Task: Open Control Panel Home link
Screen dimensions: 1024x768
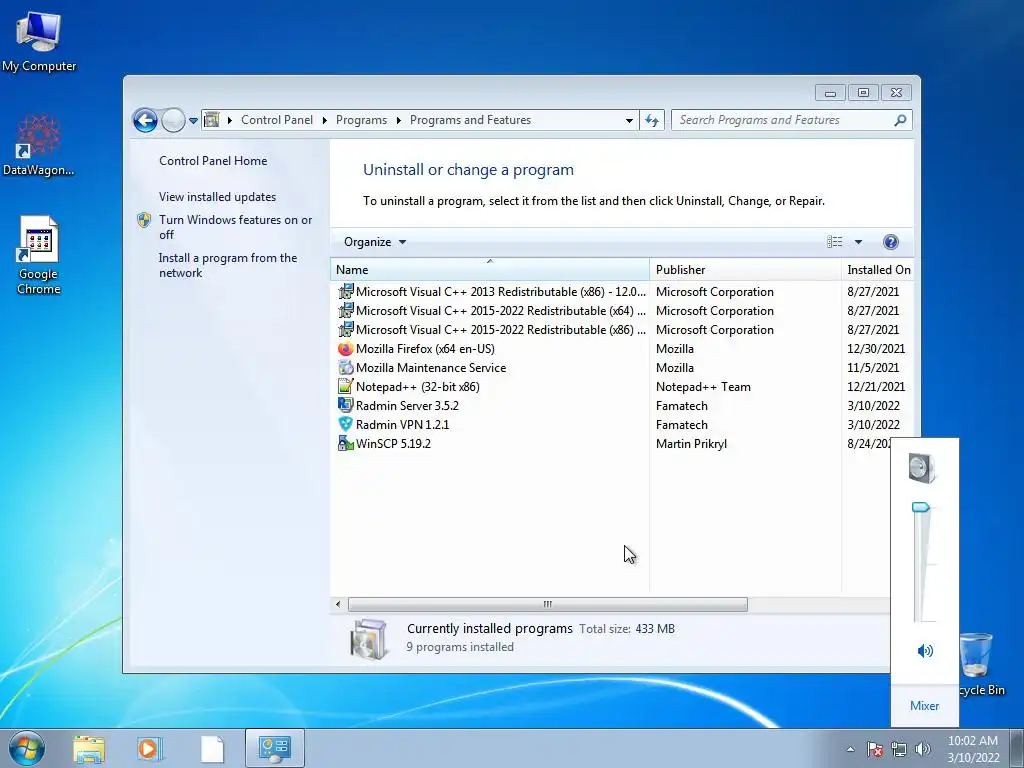Action: pyautogui.click(x=213, y=161)
